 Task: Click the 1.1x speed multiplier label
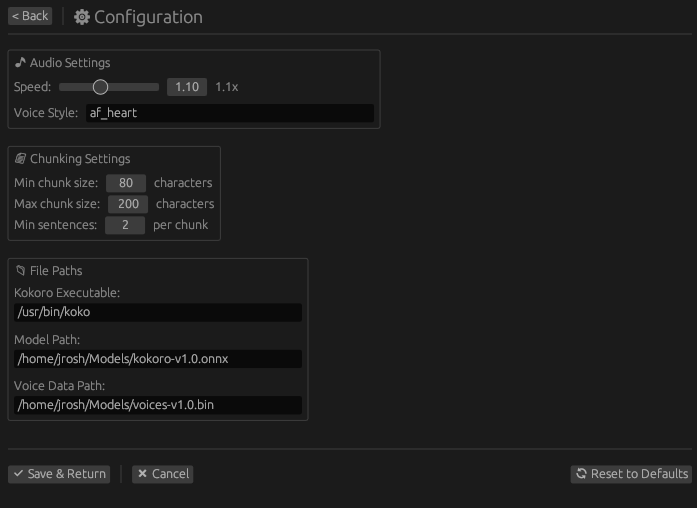pyautogui.click(x=227, y=87)
